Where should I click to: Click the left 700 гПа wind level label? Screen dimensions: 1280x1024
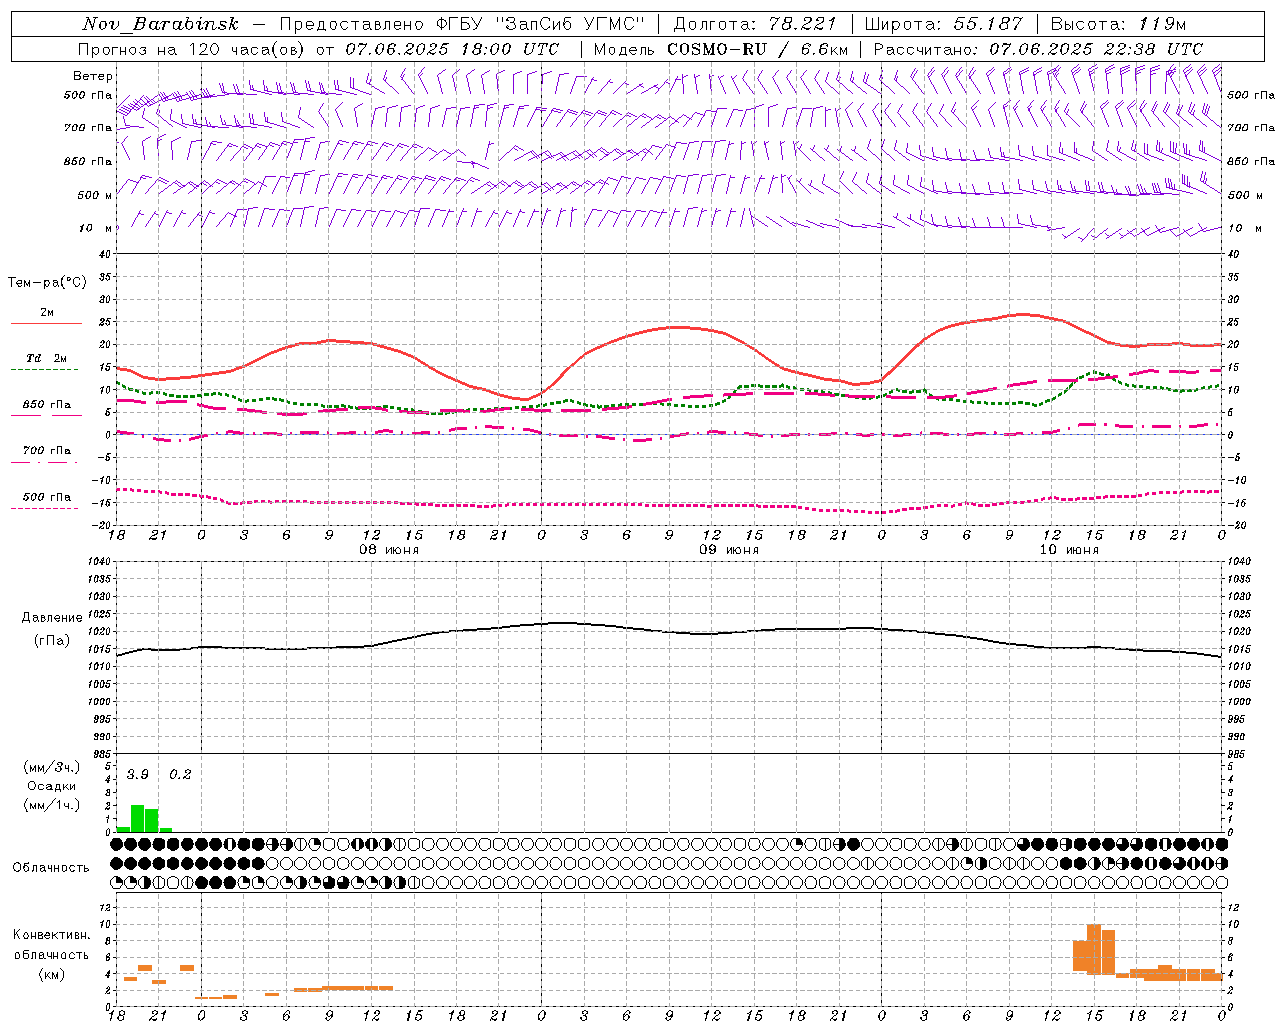tap(88, 128)
